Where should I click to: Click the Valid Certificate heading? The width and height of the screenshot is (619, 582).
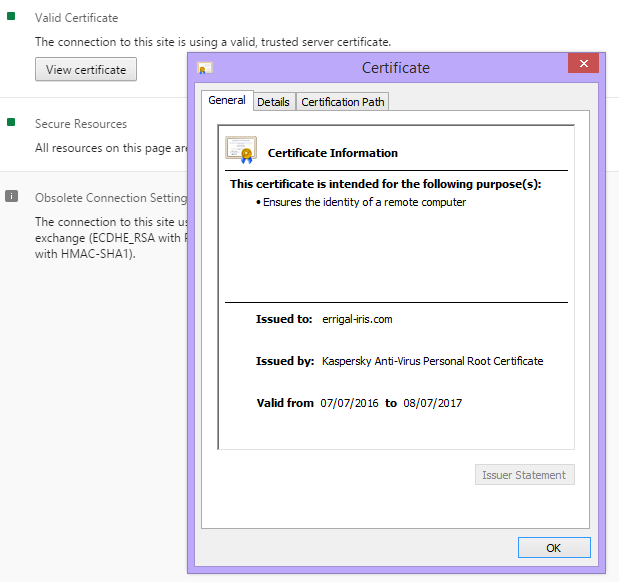click(x=76, y=18)
